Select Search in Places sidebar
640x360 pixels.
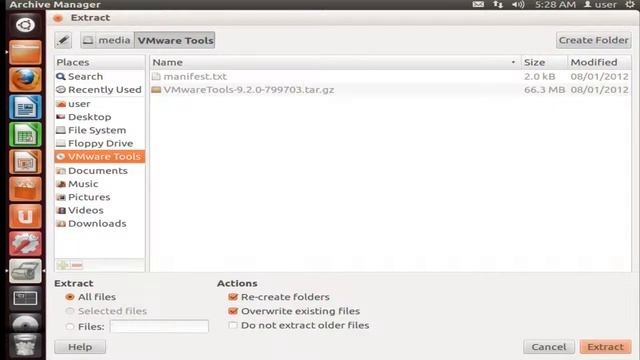pos(100,76)
